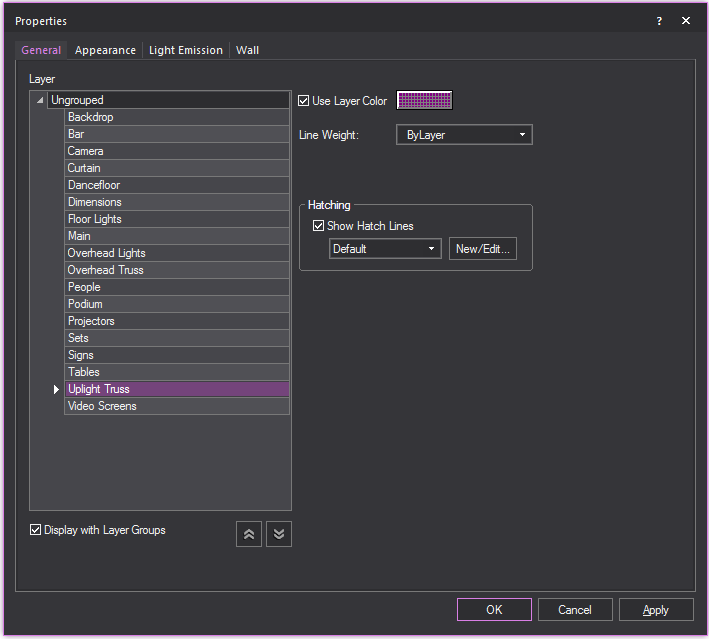Switch to the Appearance tab
The image size is (709, 639).
click(x=105, y=50)
